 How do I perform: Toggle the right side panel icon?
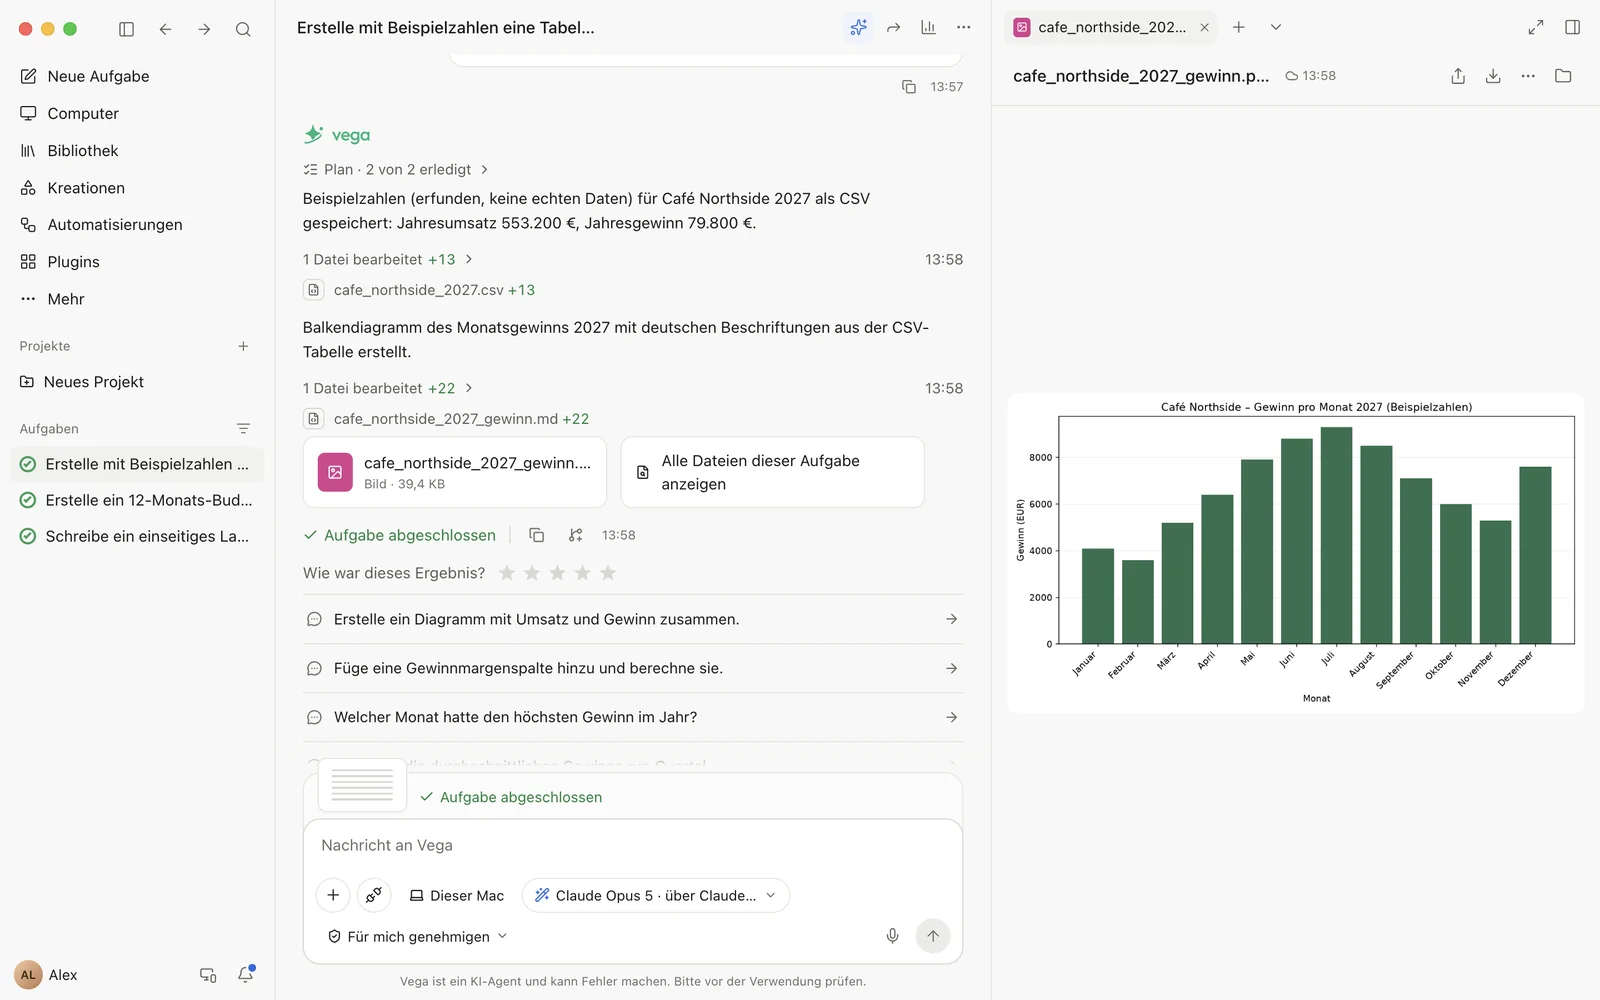tap(1572, 27)
